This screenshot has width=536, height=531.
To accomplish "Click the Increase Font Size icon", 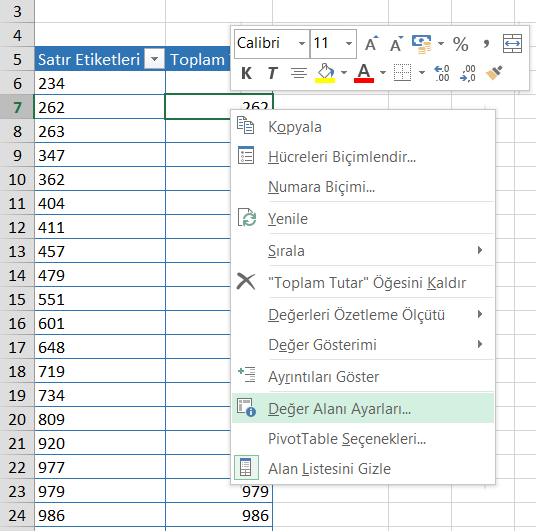I will [372, 44].
